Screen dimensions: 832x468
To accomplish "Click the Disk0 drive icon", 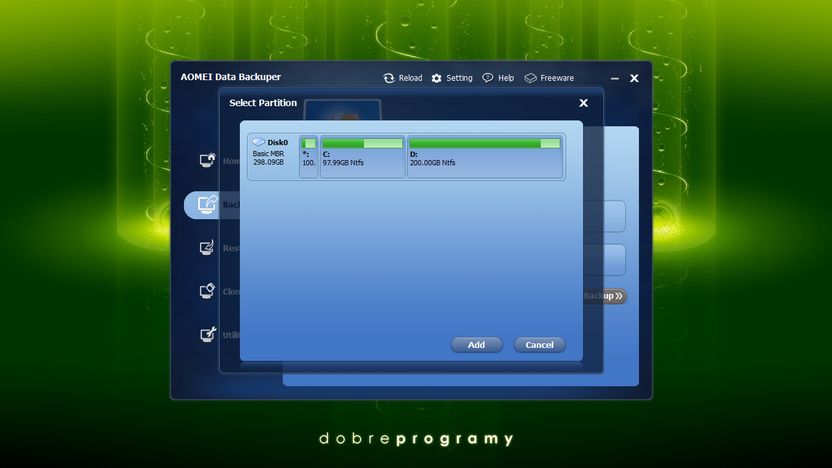I will [x=258, y=142].
